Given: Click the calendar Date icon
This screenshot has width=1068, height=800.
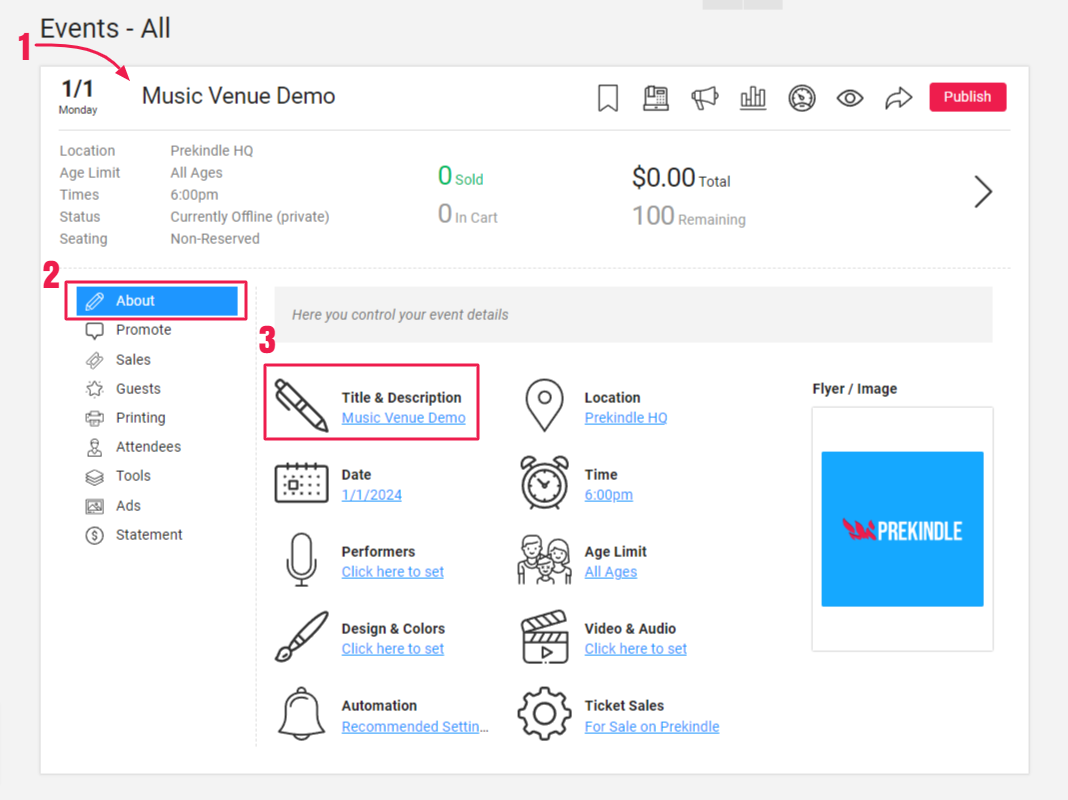Looking at the screenshot, I should [301, 482].
